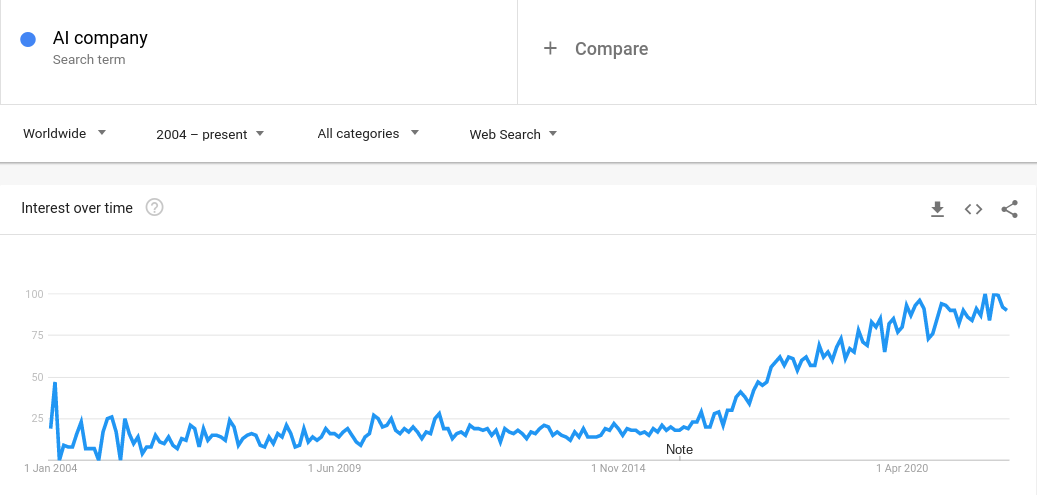Click the 1 Jun 2009 axis label
The height and width of the screenshot is (495, 1037).
coord(334,469)
